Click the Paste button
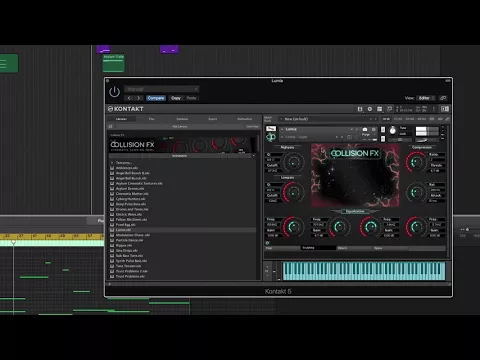Viewport: 480px width, 360px height. pyautogui.click(x=191, y=98)
